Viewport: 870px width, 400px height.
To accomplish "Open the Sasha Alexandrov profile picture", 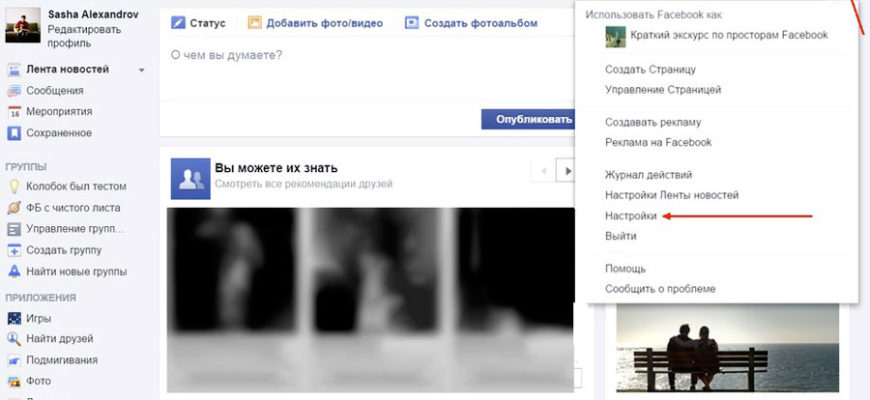I will point(23,25).
